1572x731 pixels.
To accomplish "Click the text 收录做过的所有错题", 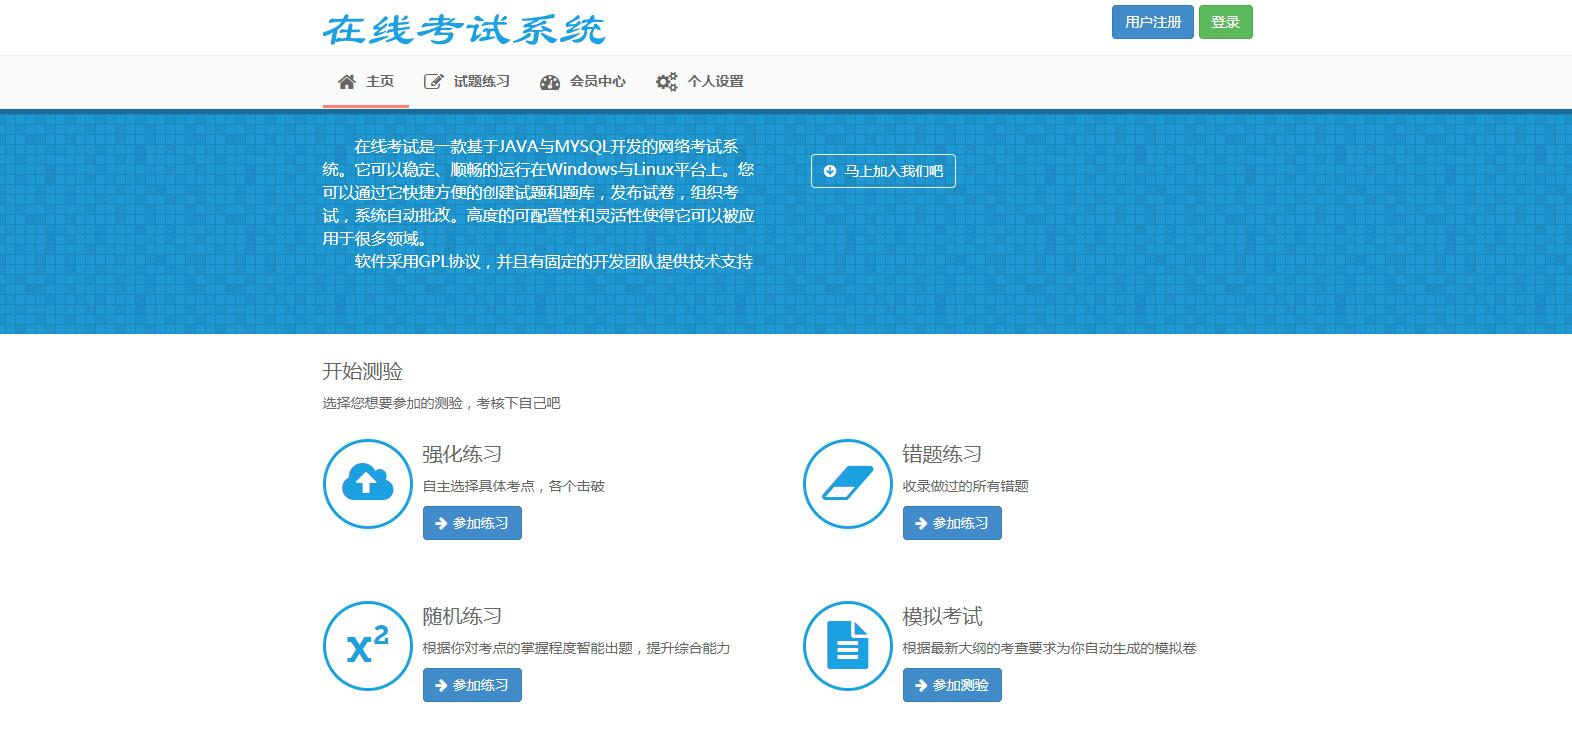I will pos(966,486).
